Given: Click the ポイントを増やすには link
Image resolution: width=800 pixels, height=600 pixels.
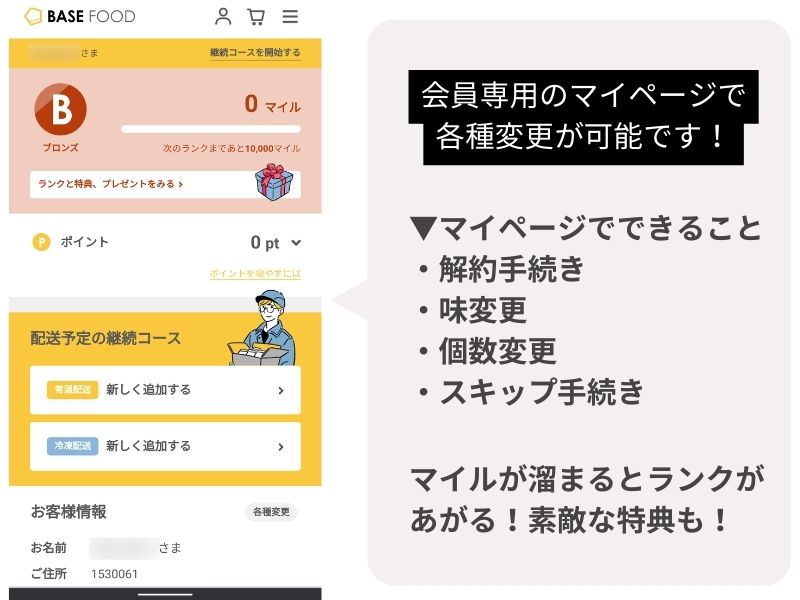Looking at the screenshot, I should click(255, 273).
